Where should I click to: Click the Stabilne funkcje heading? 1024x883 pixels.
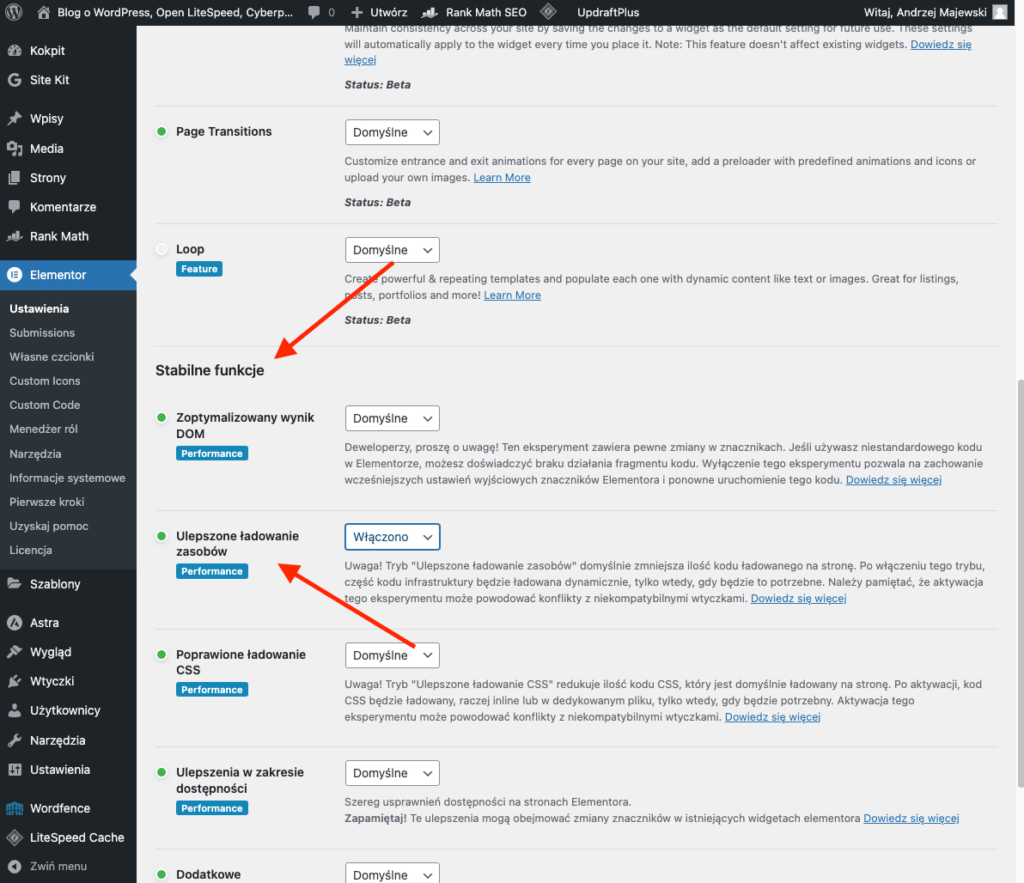[210, 370]
